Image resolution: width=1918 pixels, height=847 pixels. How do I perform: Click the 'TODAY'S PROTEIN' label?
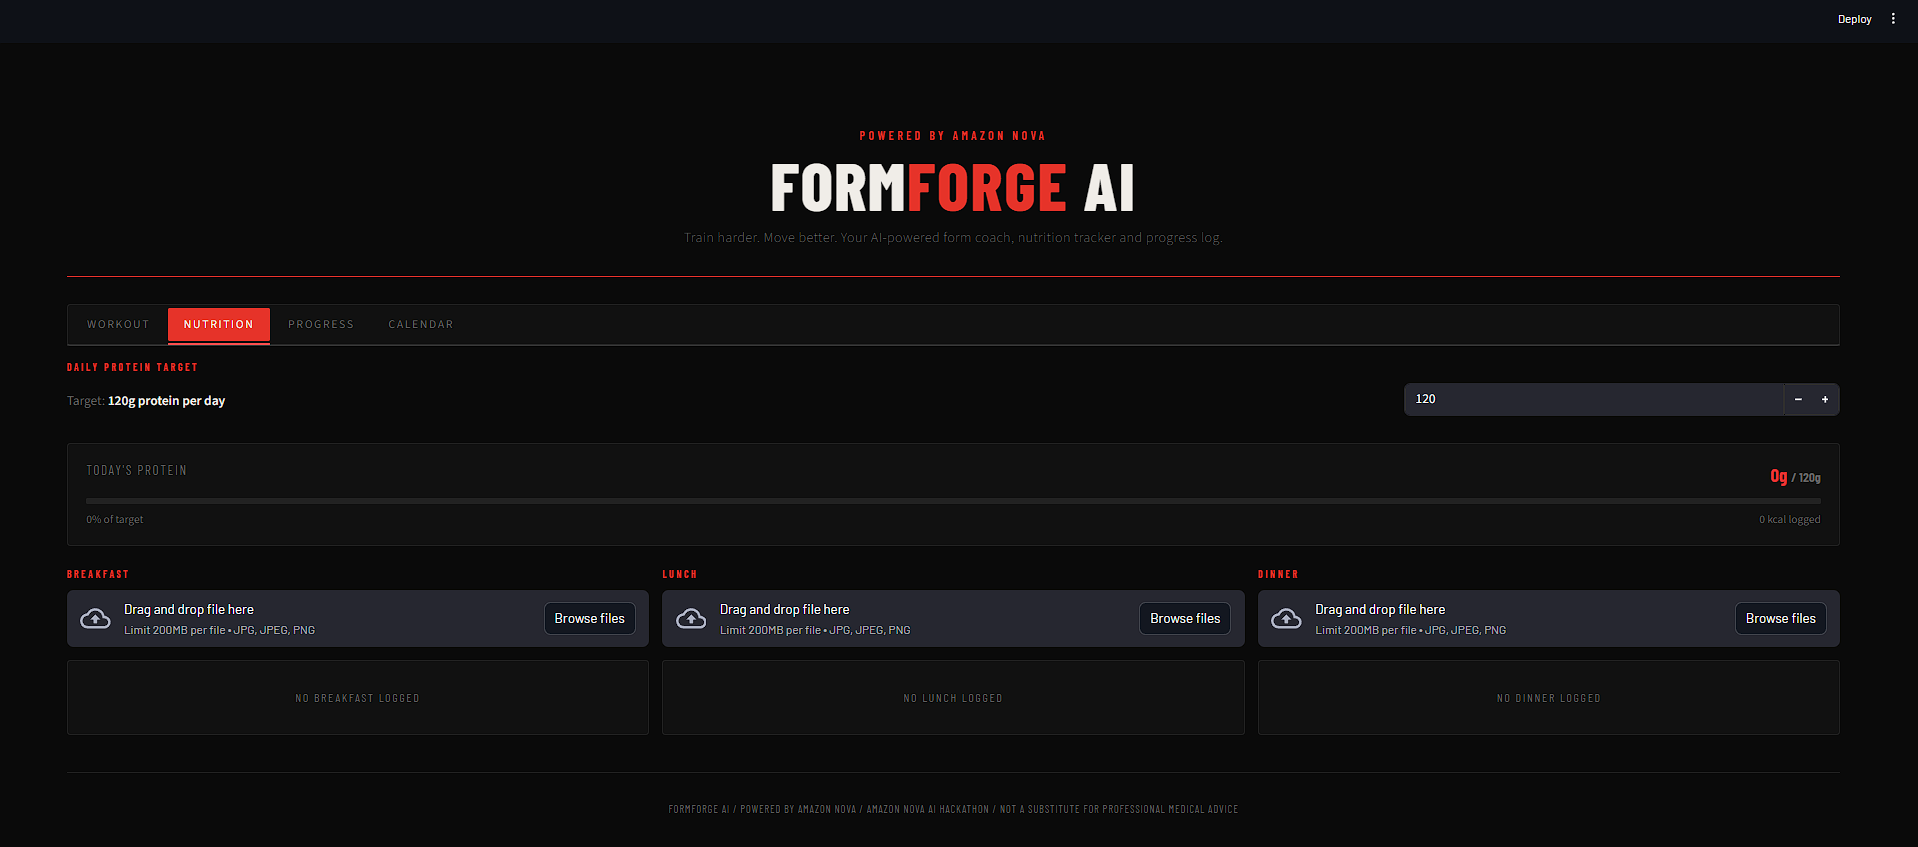[x=137, y=470]
